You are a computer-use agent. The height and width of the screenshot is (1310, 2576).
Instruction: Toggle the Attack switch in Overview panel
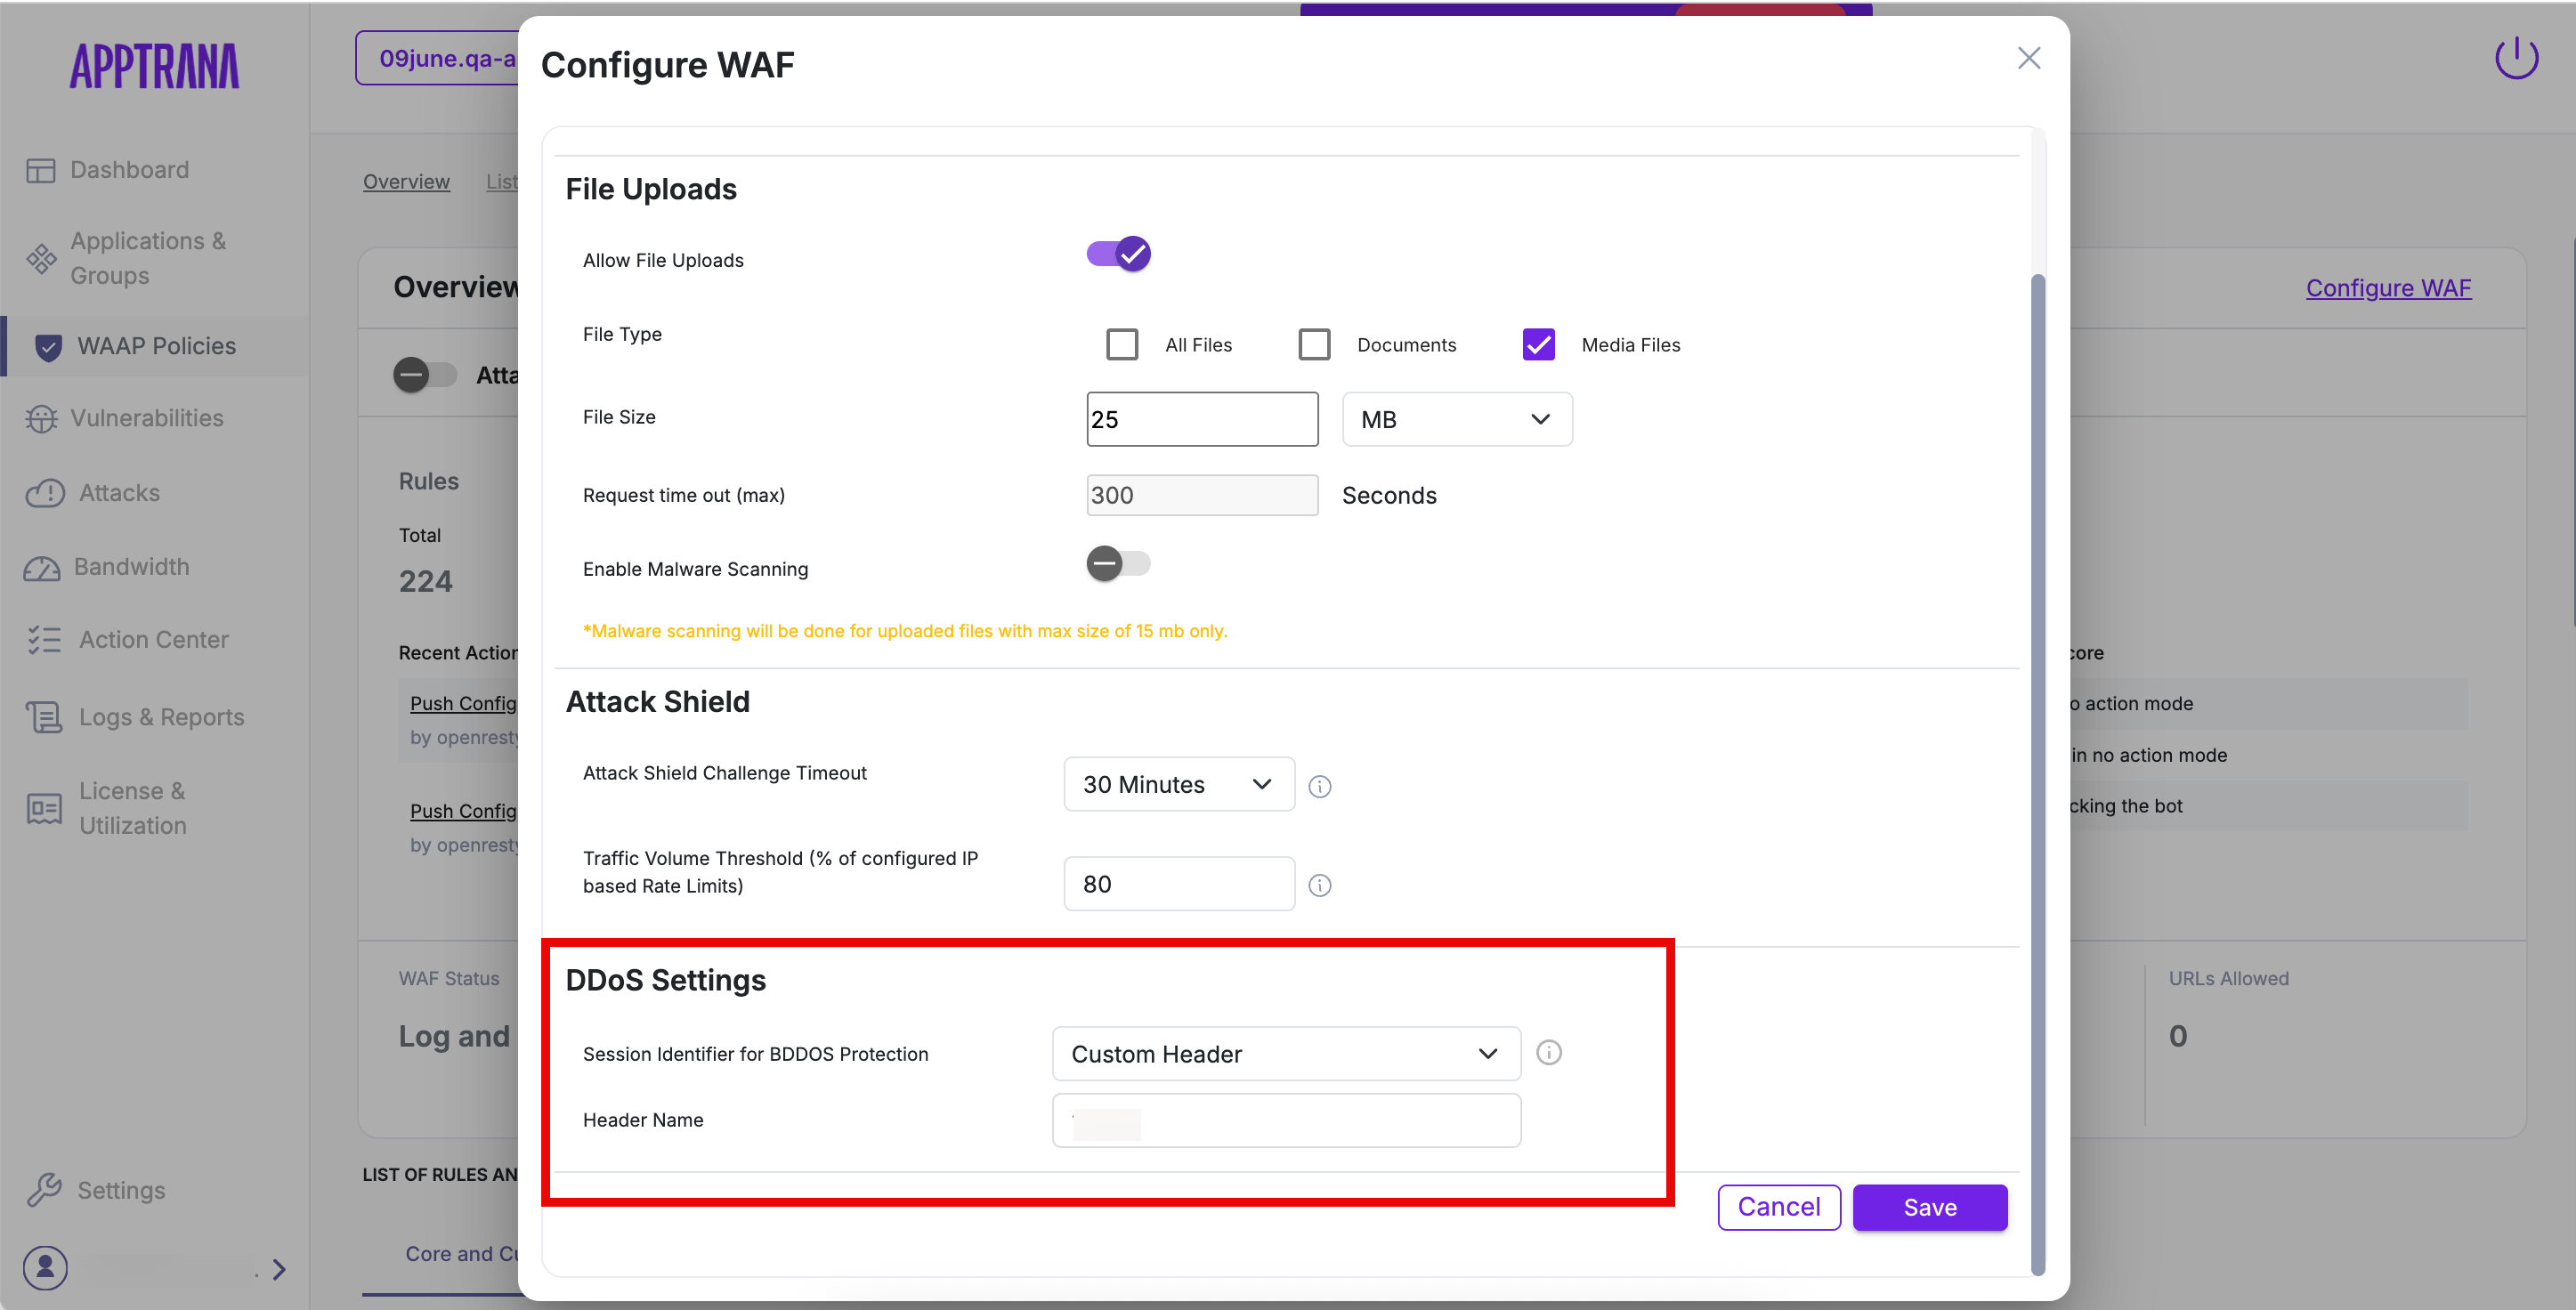[425, 375]
